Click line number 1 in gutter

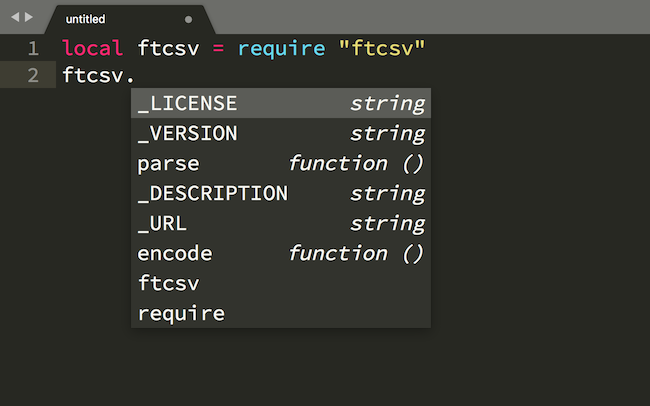pyautogui.click(x=33, y=49)
